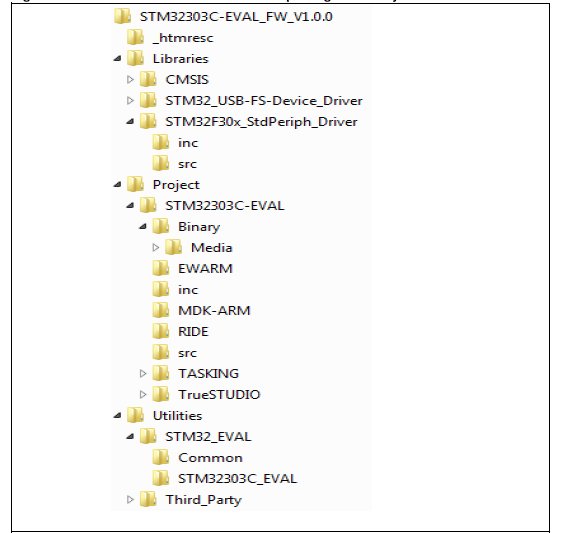Screen dimensions: 579x533
Task: Click the inc folder icon under StdPeriph_Driver
Action: [x=161, y=142]
